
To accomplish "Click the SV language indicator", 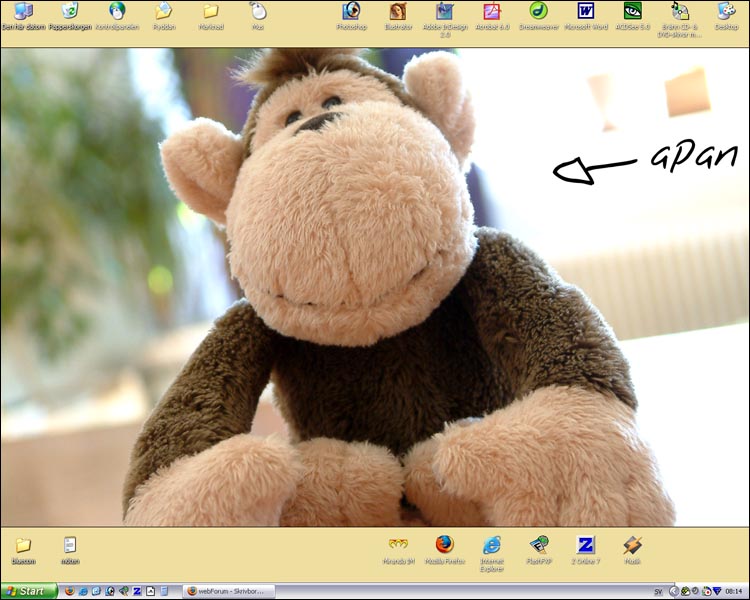I will click(x=658, y=592).
